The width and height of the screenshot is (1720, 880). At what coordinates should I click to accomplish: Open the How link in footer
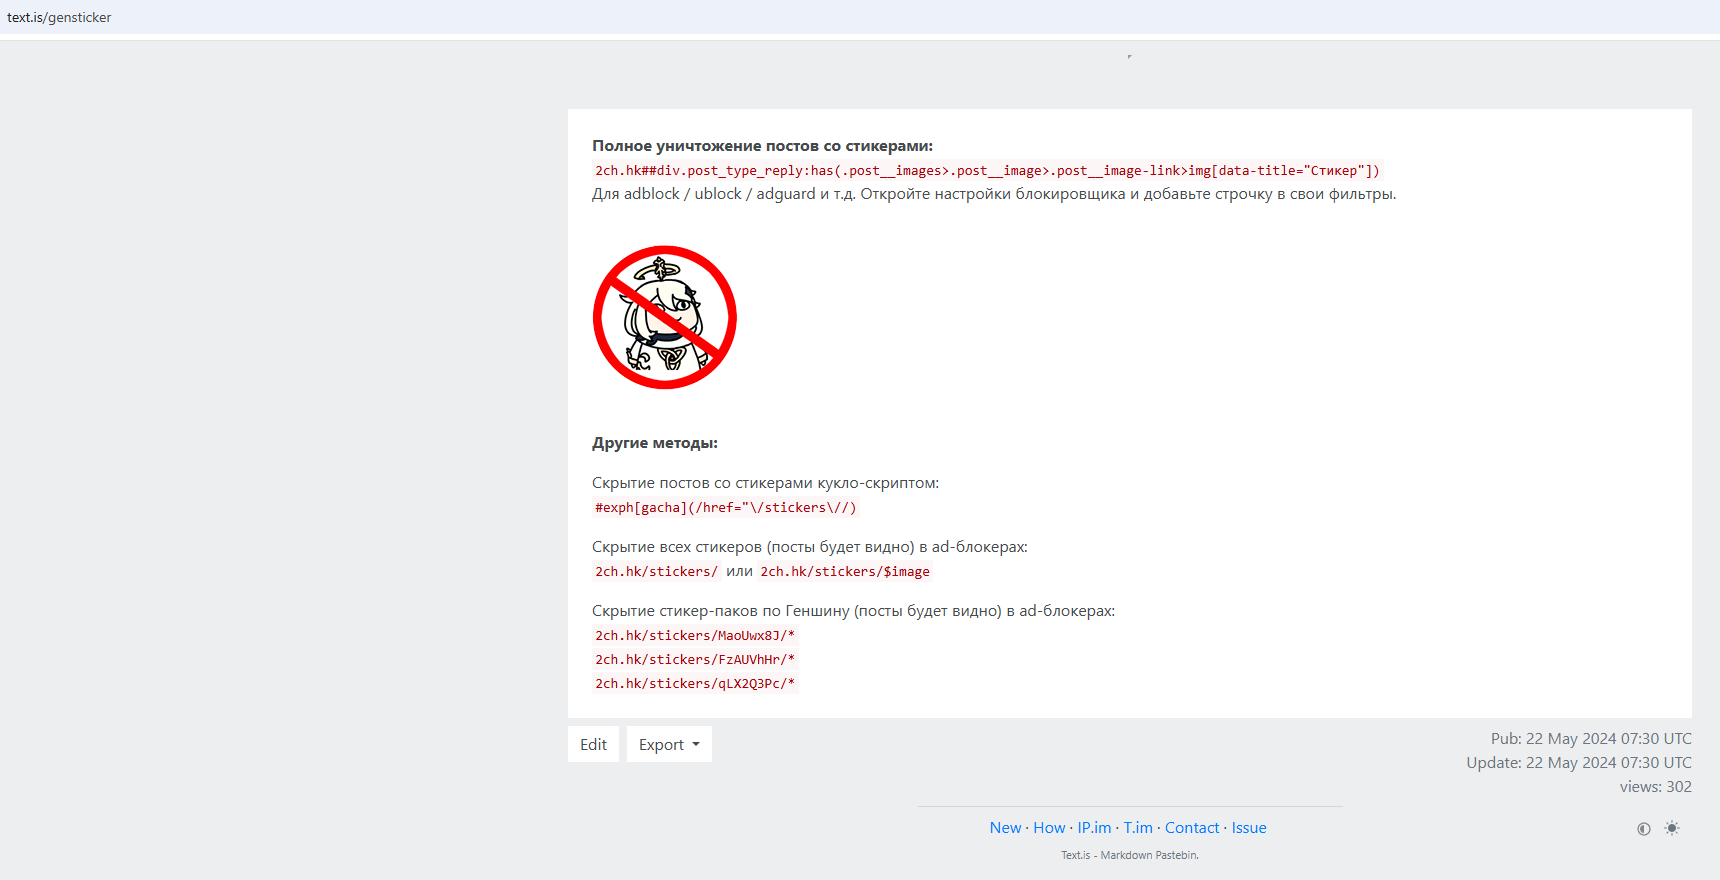click(1049, 828)
